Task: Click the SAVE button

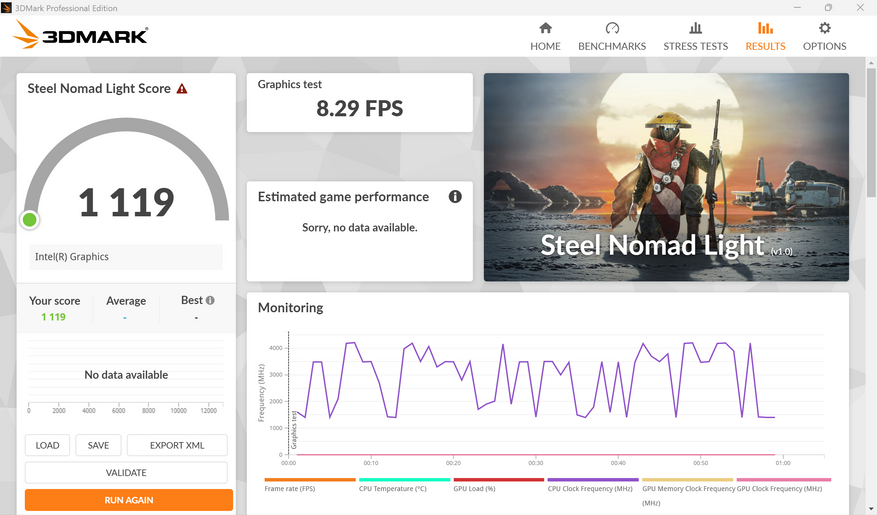Action: pos(98,445)
